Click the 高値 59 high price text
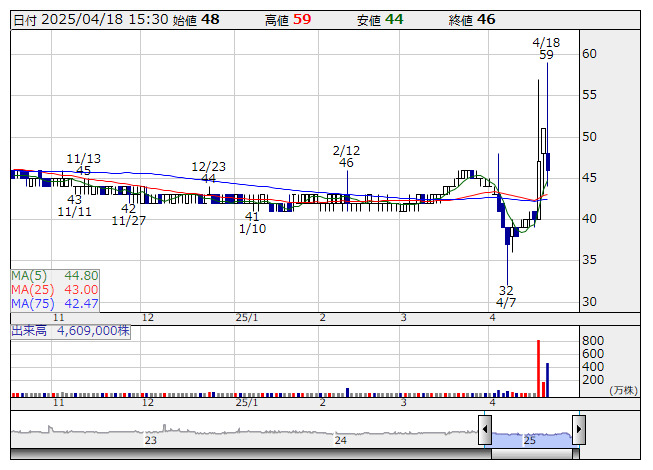Viewport: 653px width, 470px height. (288, 20)
